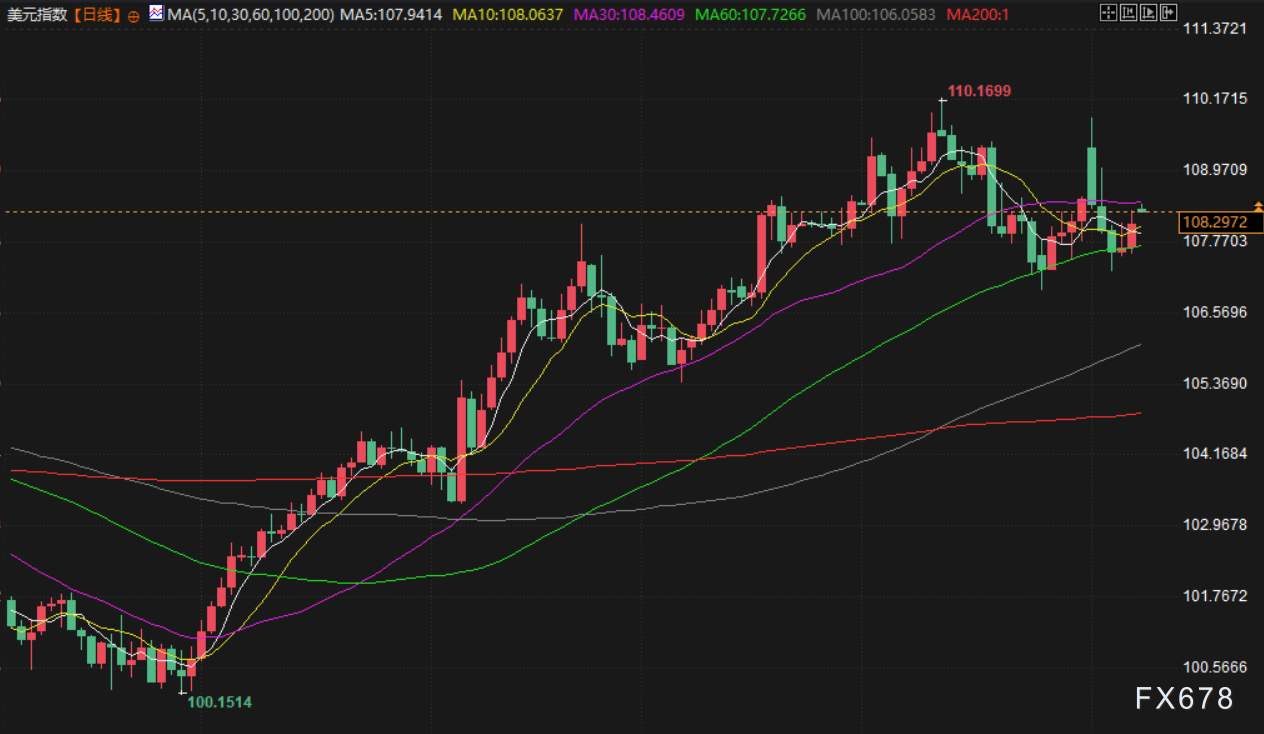Click the 111.3721 price axis label
1264x734 pixels.
(1214, 28)
